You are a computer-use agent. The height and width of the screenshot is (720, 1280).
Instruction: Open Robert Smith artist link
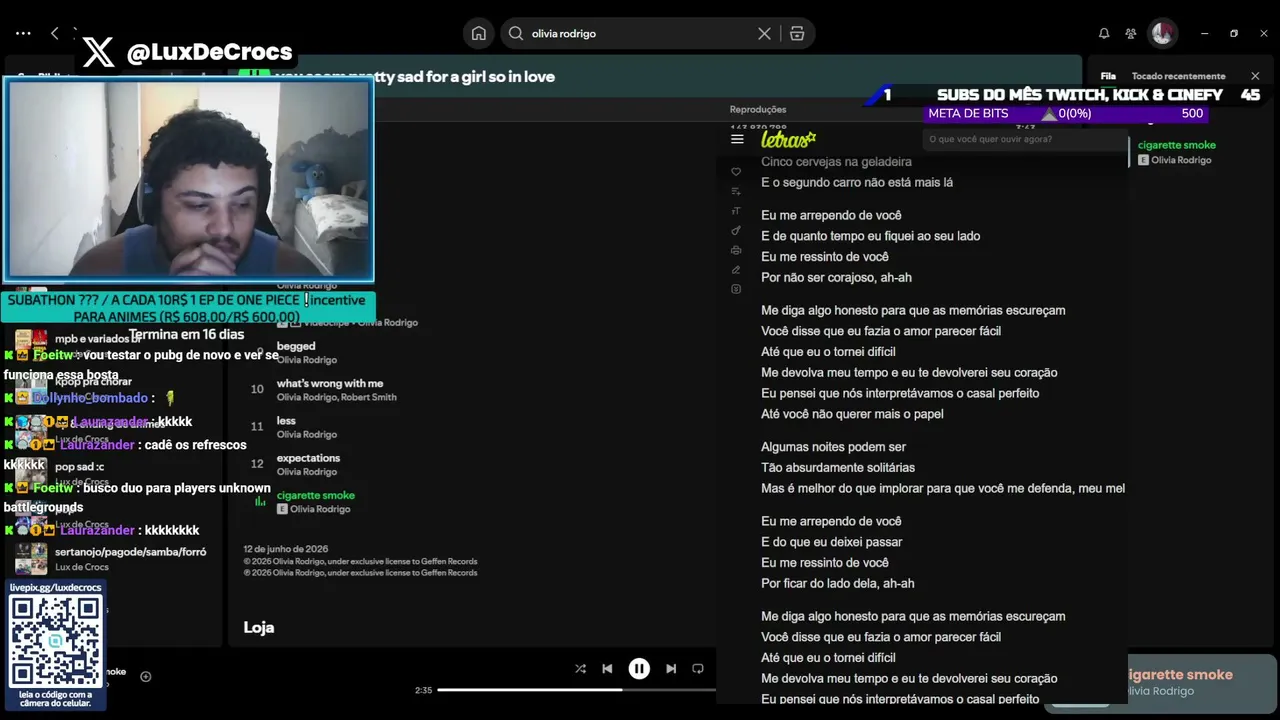point(369,397)
